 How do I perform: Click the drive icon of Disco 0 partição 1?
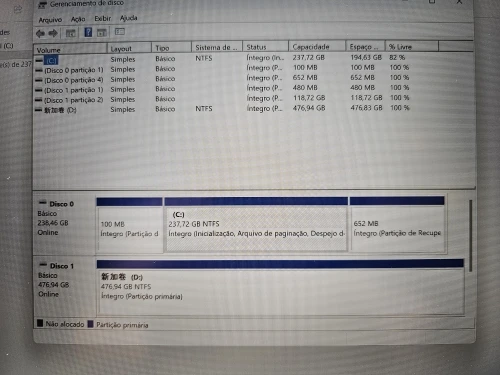pyautogui.click(x=39, y=70)
